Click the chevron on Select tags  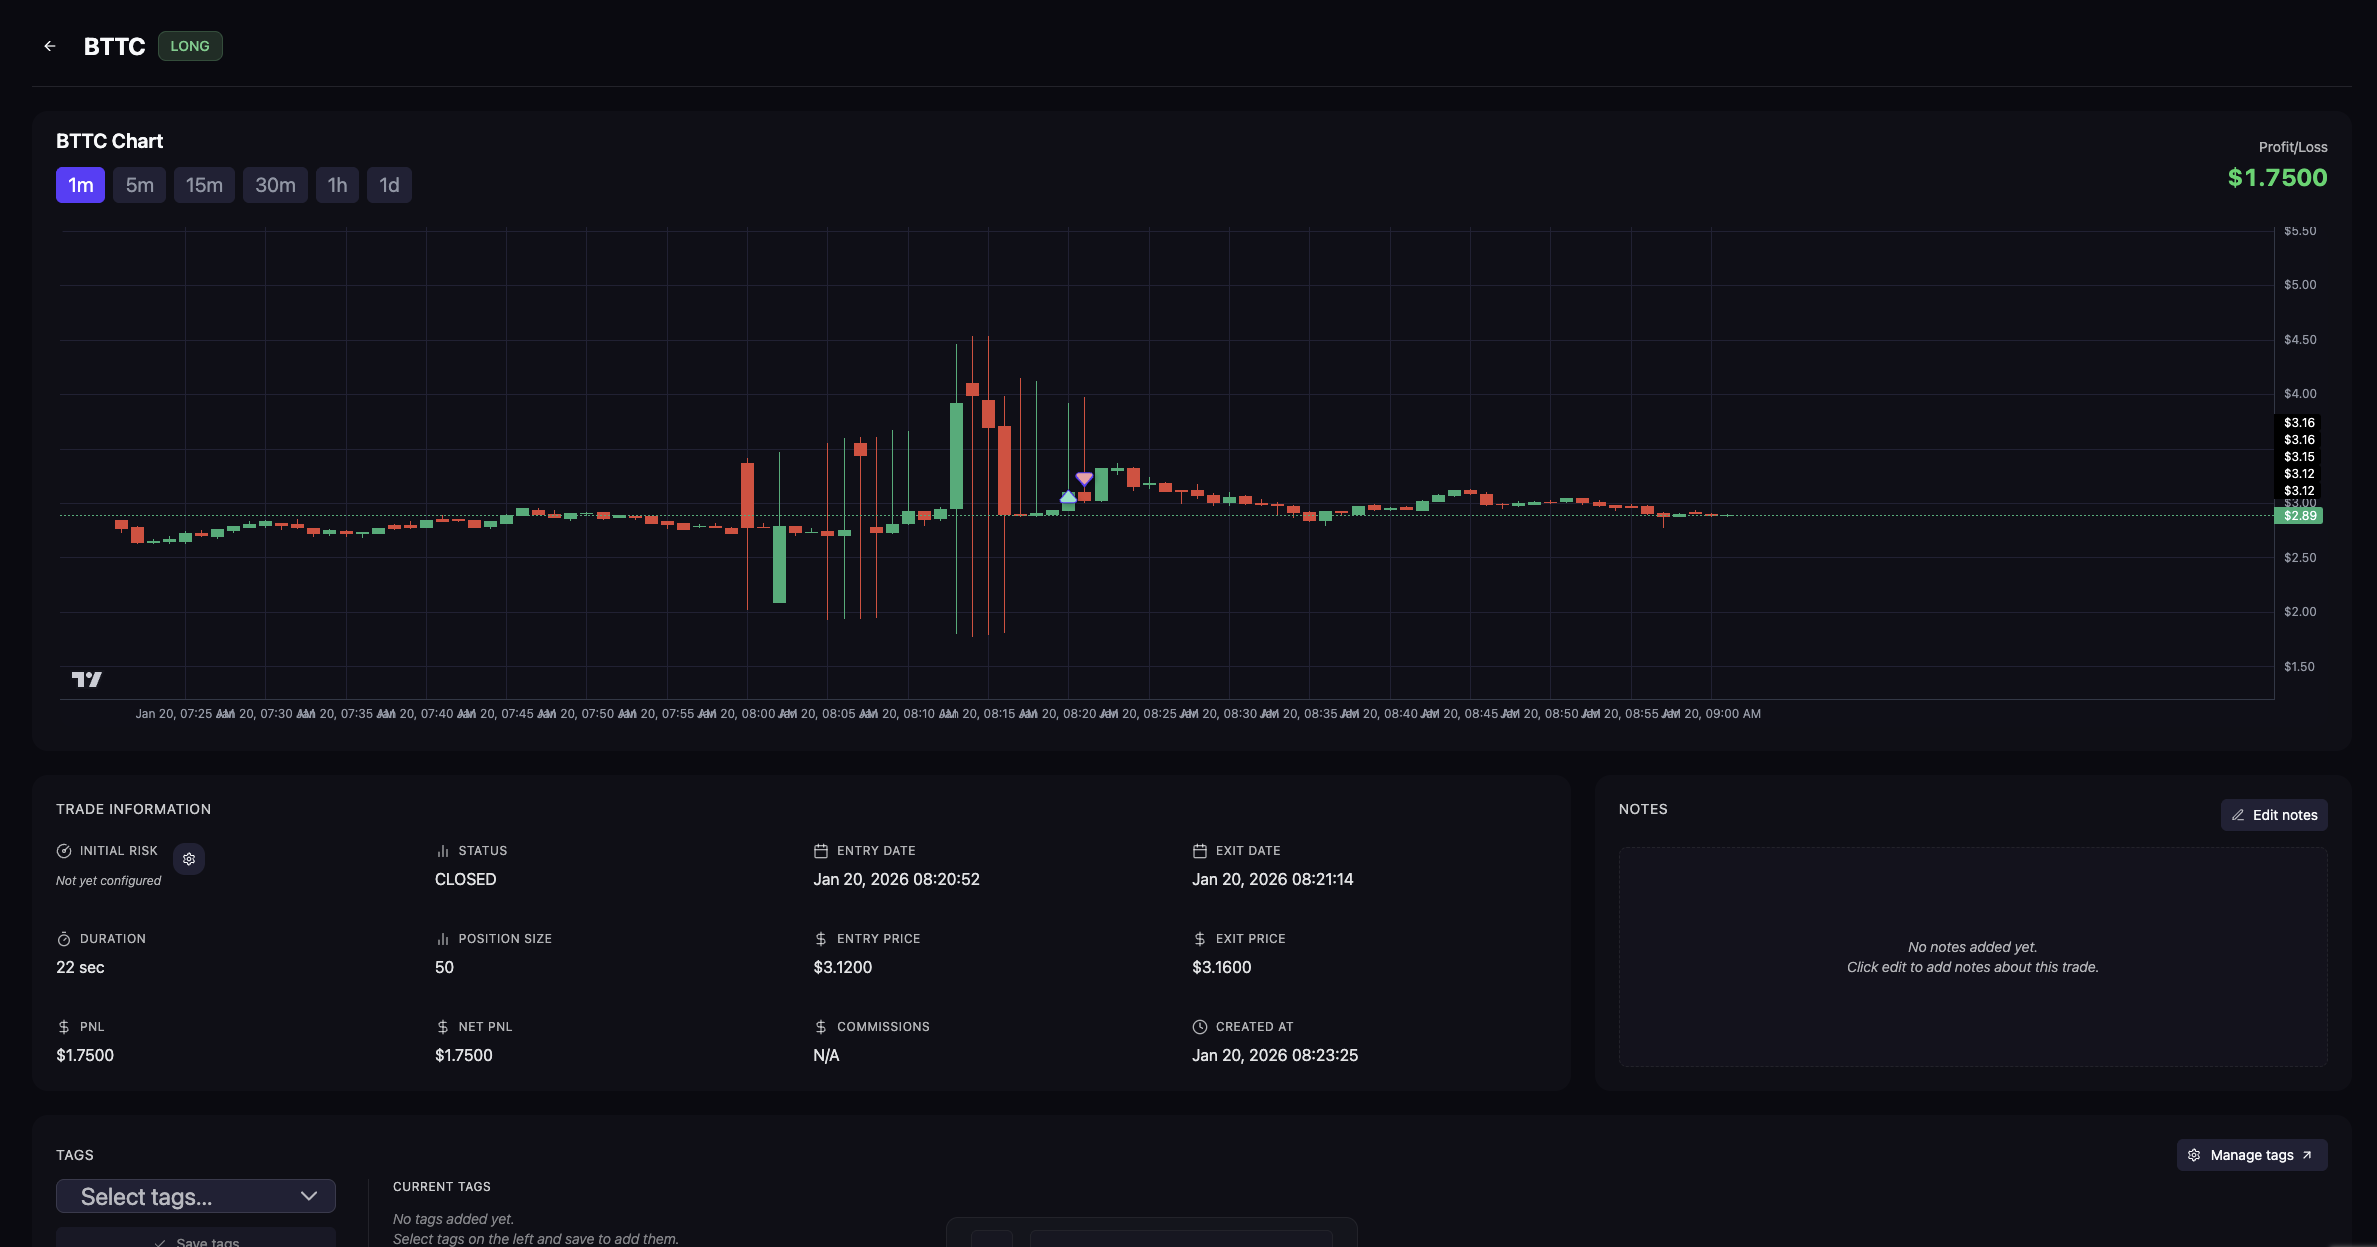pos(309,1196)
